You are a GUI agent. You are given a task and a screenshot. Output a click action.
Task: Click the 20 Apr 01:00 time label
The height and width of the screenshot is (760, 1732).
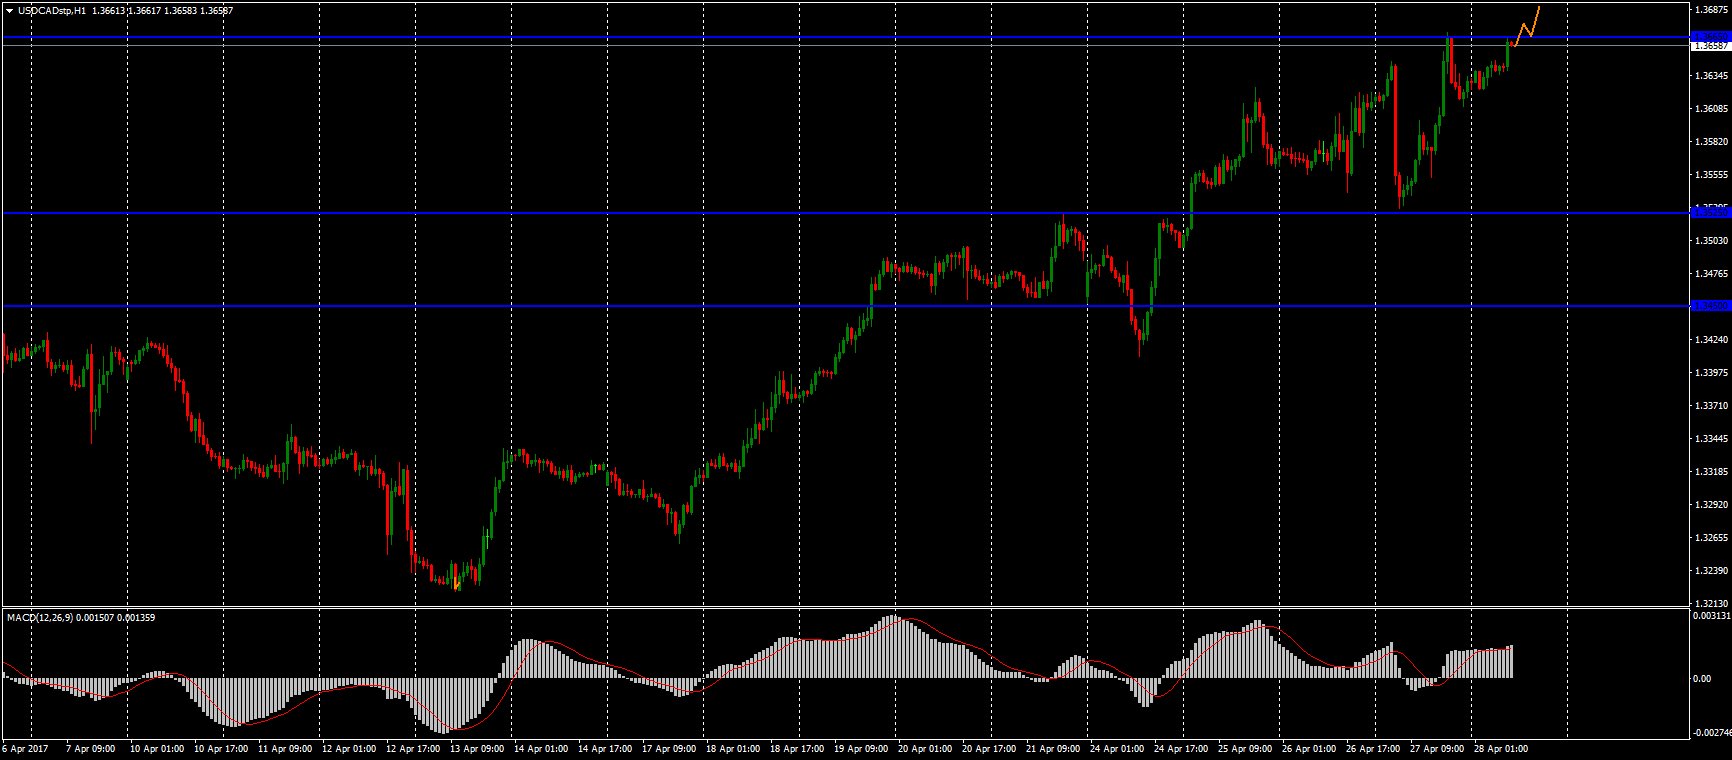(925, 748)
